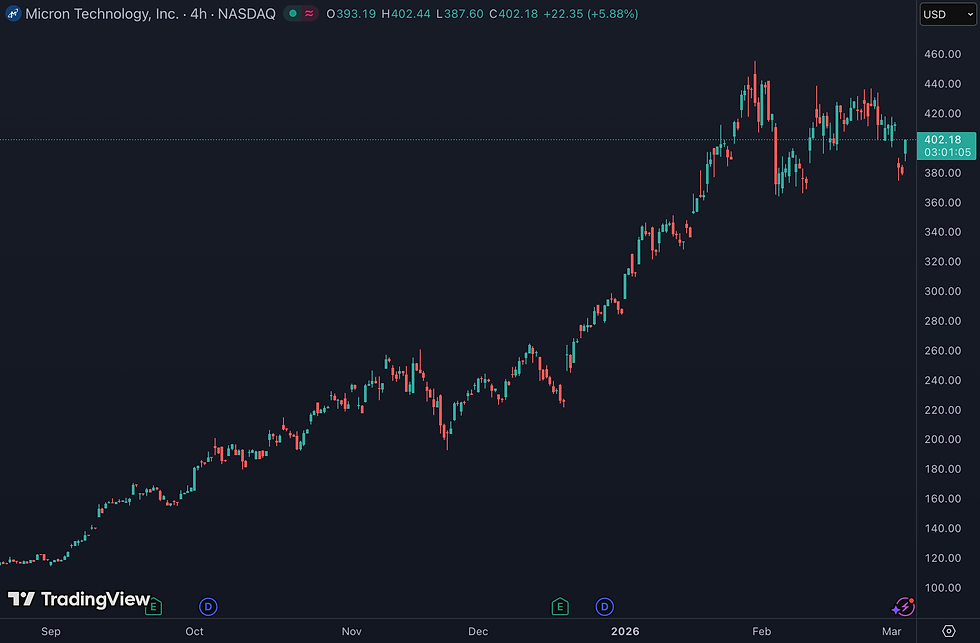Click the Sep label on time axis
This screenshot has width=980, height=643.
pos(51,632)
